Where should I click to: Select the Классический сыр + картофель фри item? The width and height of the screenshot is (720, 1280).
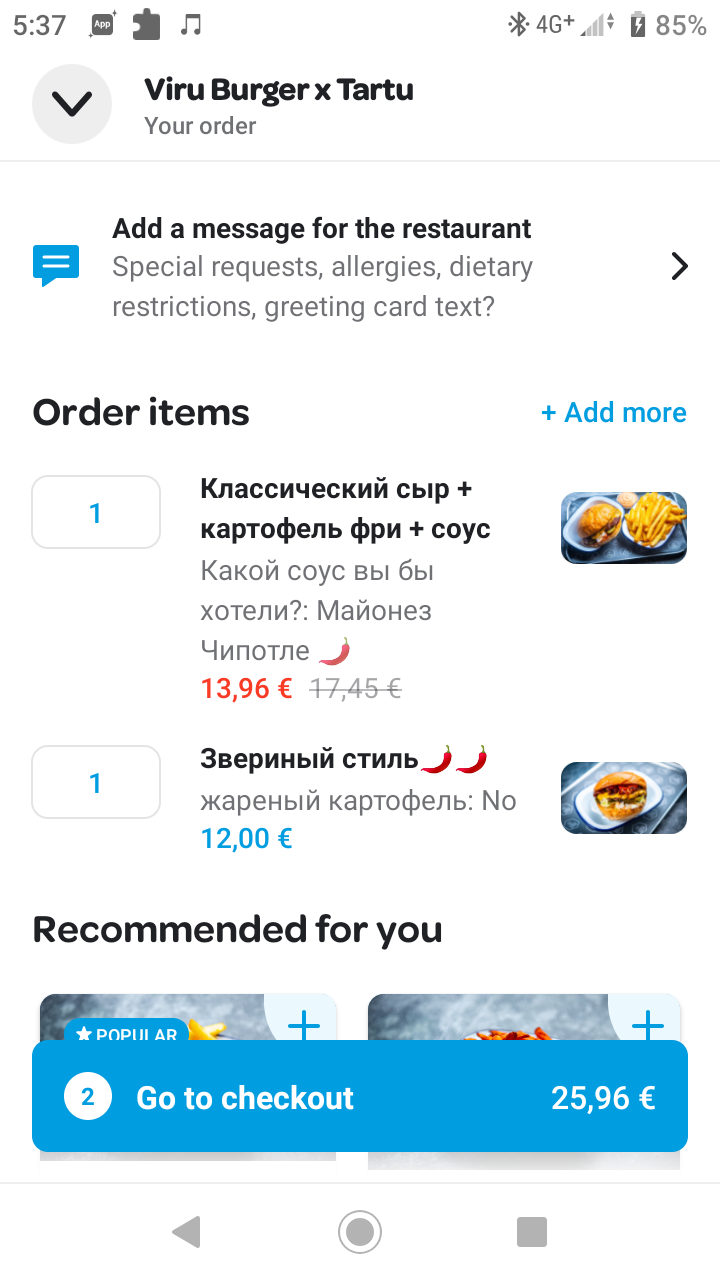coord(345,508)
